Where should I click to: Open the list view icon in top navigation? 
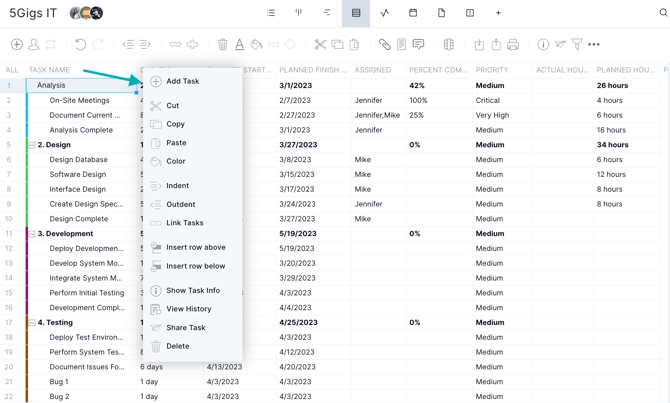[x=270, y=13]
